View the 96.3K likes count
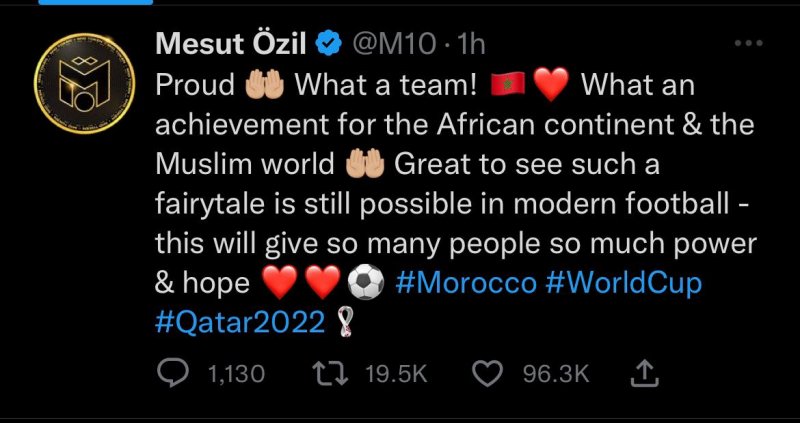 click(x=556, y=375)
